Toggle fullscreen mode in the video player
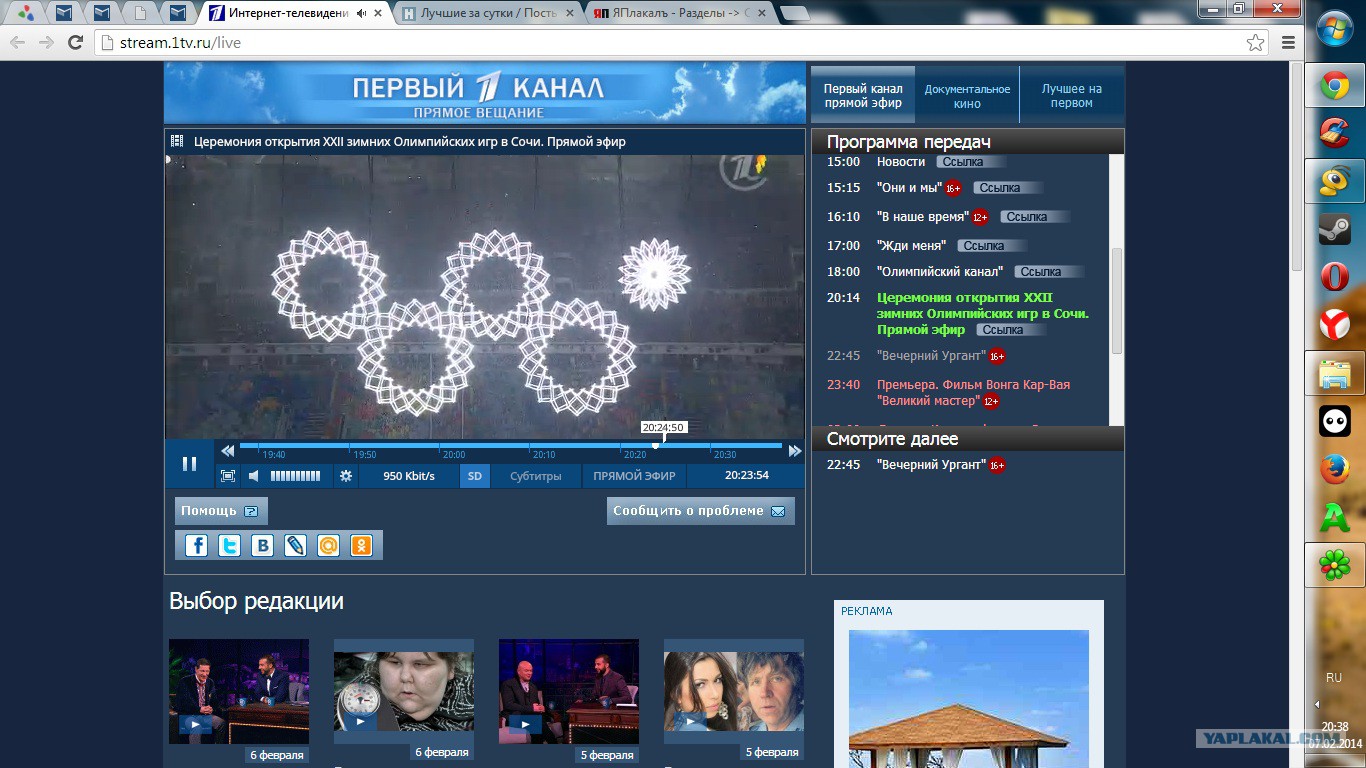 tap(228, 476)
